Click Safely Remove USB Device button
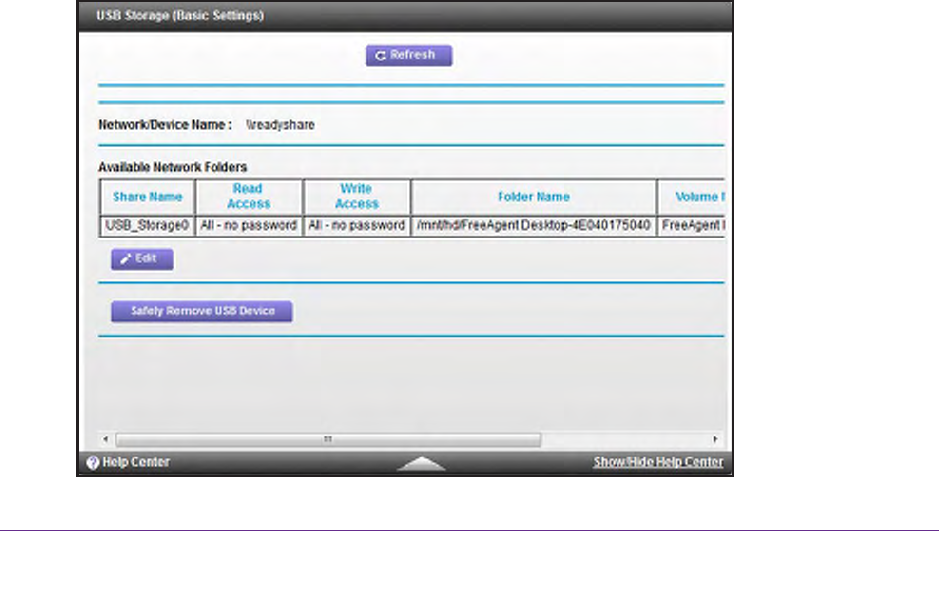Viewport: 941px width, 598px height. pos(202,311)
